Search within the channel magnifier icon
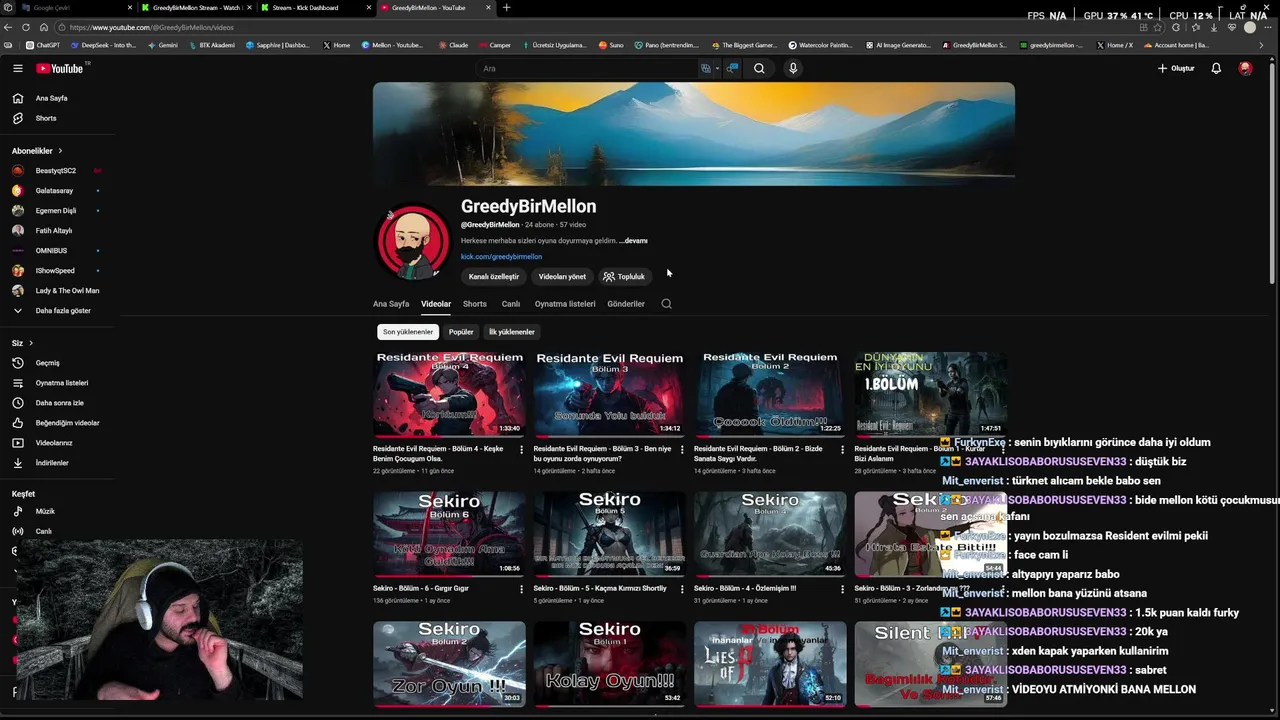Viewport: 1280px width, 720px height. tap(667, 304)
